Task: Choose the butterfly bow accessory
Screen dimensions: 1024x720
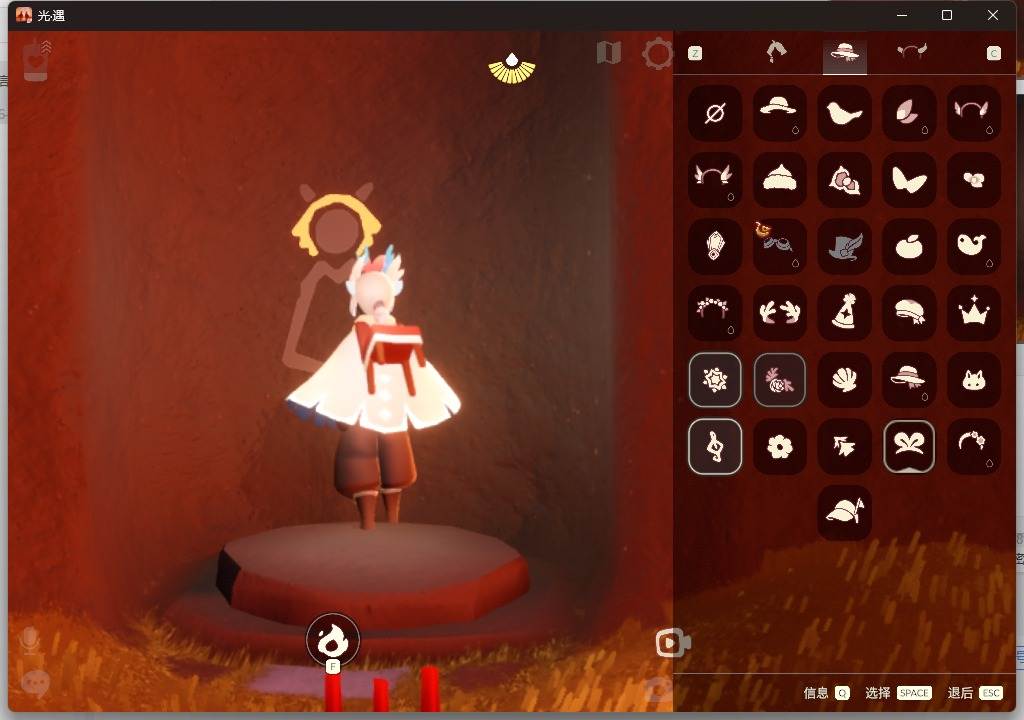Action: pos(908,180)
